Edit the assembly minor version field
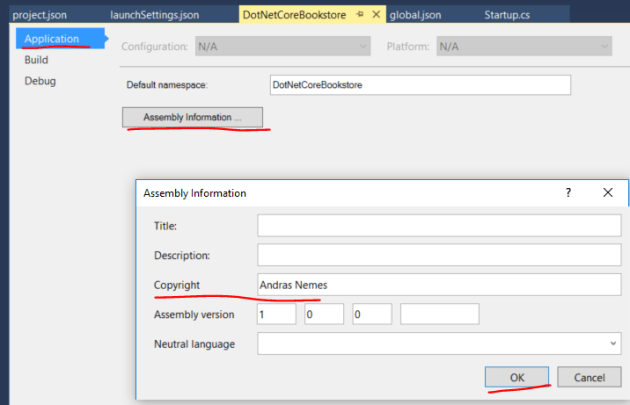 [x=324, y=314]
